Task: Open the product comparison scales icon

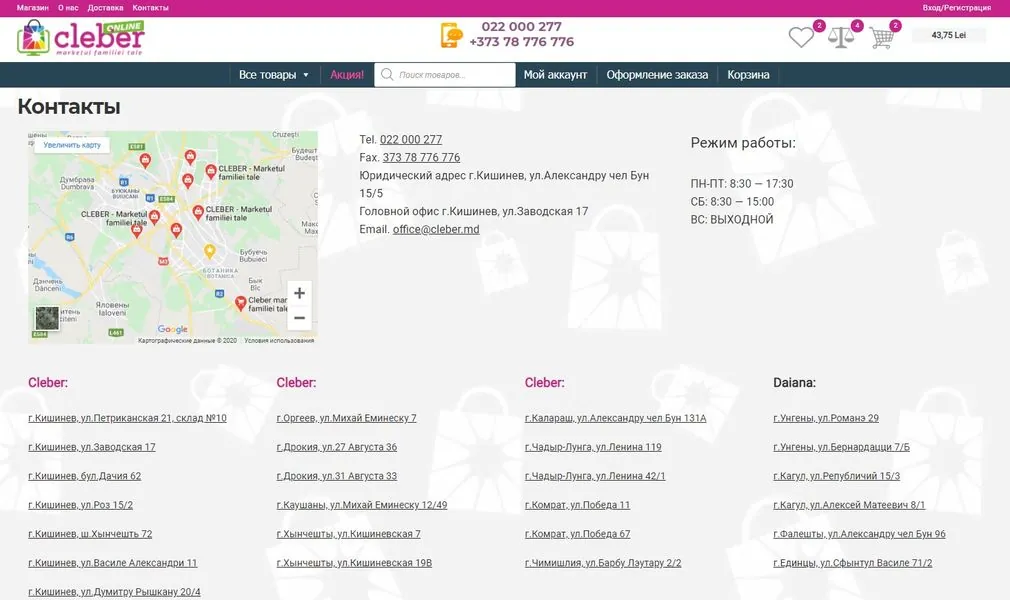Action: [841, 37]
